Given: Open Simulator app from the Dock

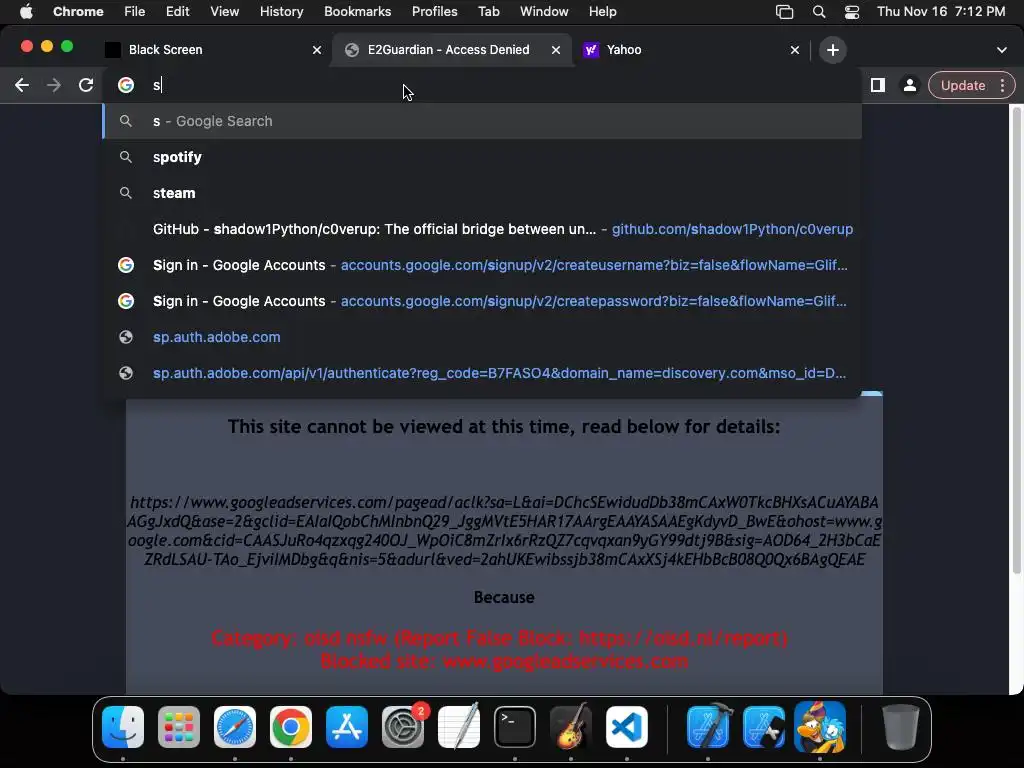Looking at the screenshot, I should click(x=764, y=727).
